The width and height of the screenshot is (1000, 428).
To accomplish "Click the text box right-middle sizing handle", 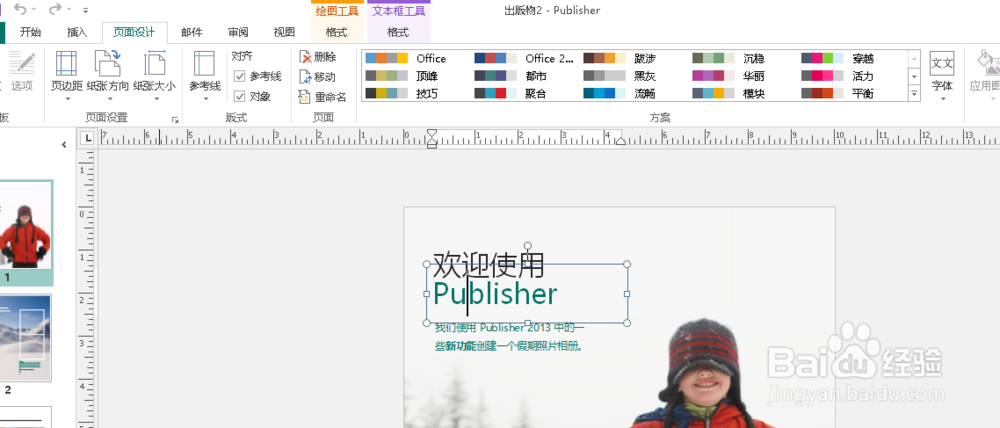I will (x=627, y=293).
